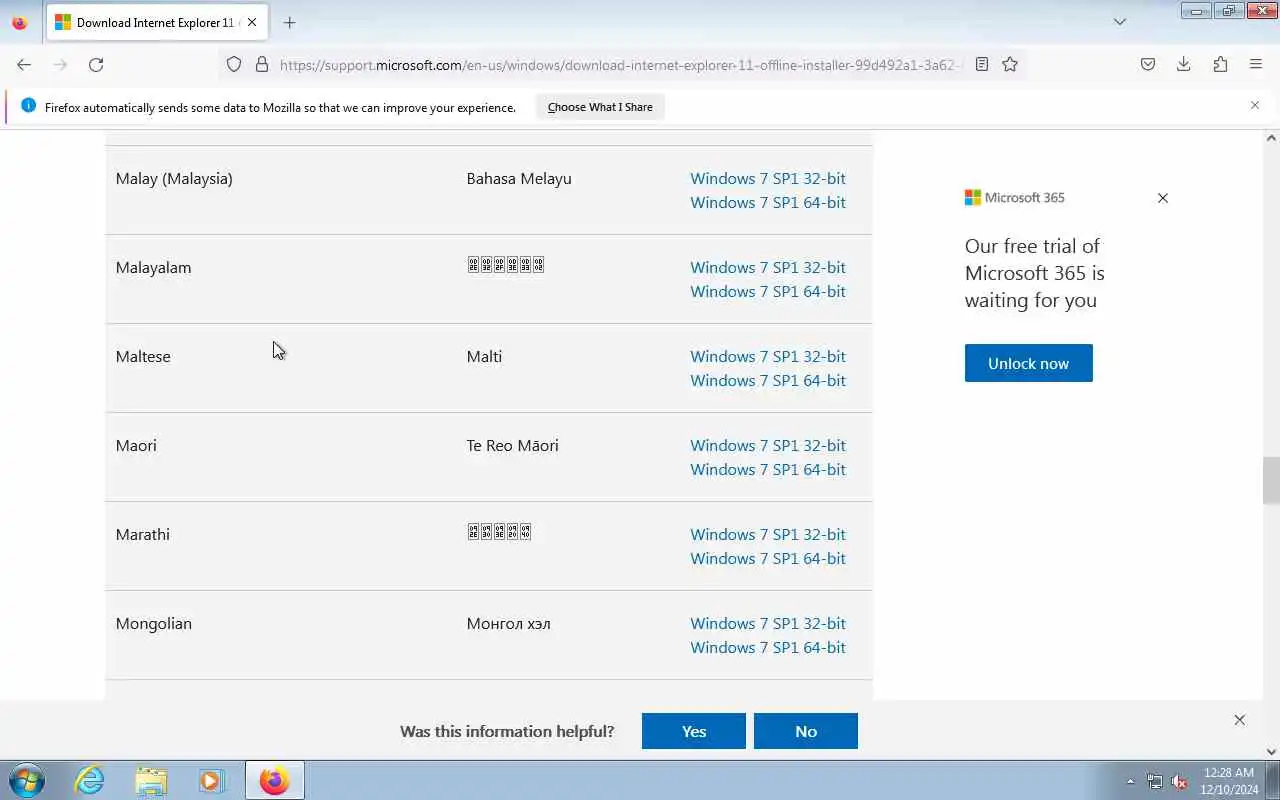Open Malayalam Windows 7 SP1 32-bit link

coord(768,267)
